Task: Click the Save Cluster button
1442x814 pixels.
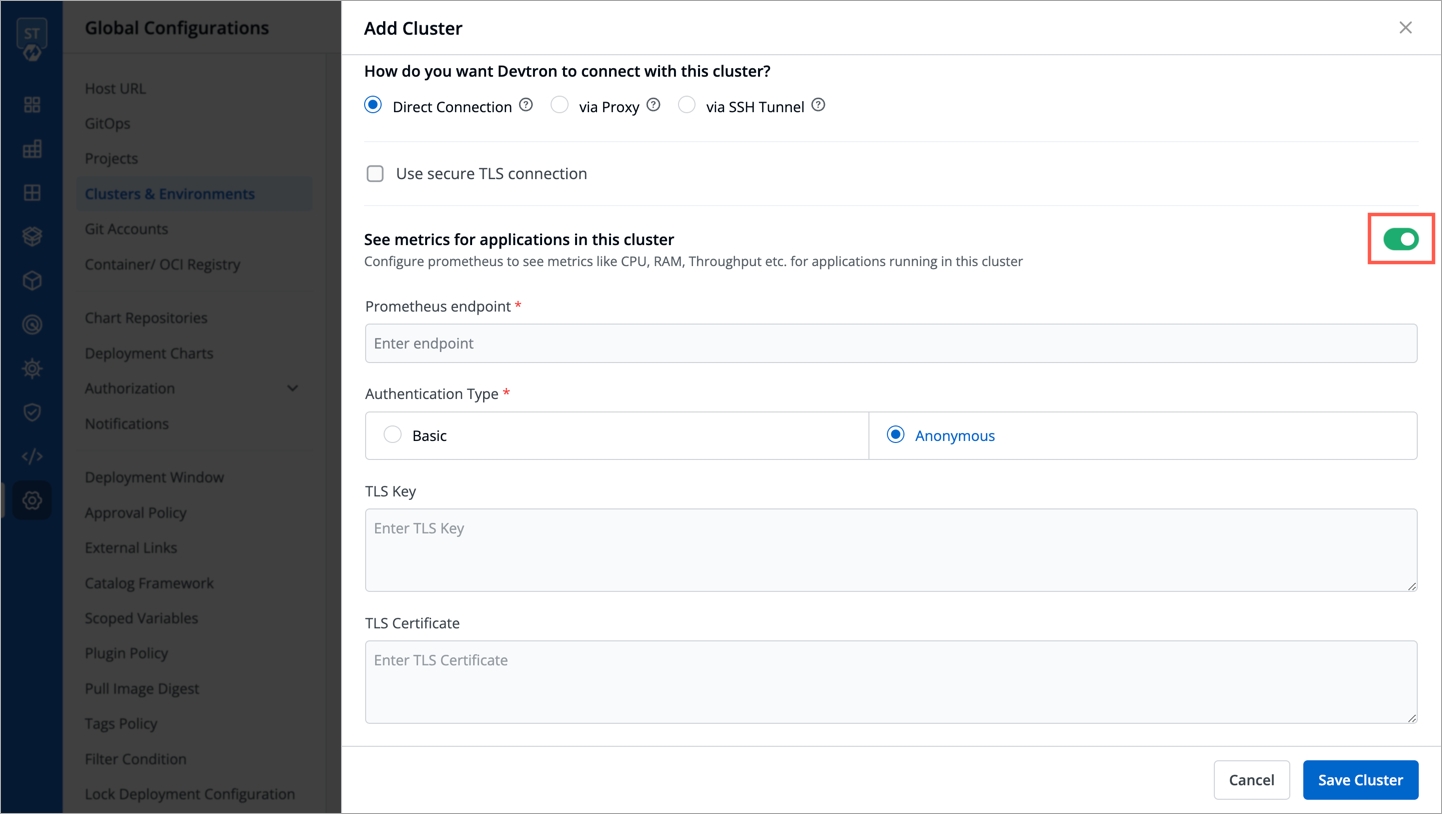Action: pos(1360,780)
